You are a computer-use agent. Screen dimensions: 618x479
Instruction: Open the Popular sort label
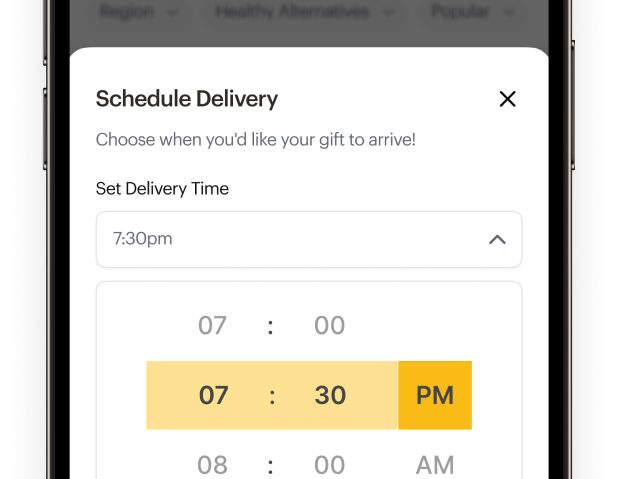(460, 13)
